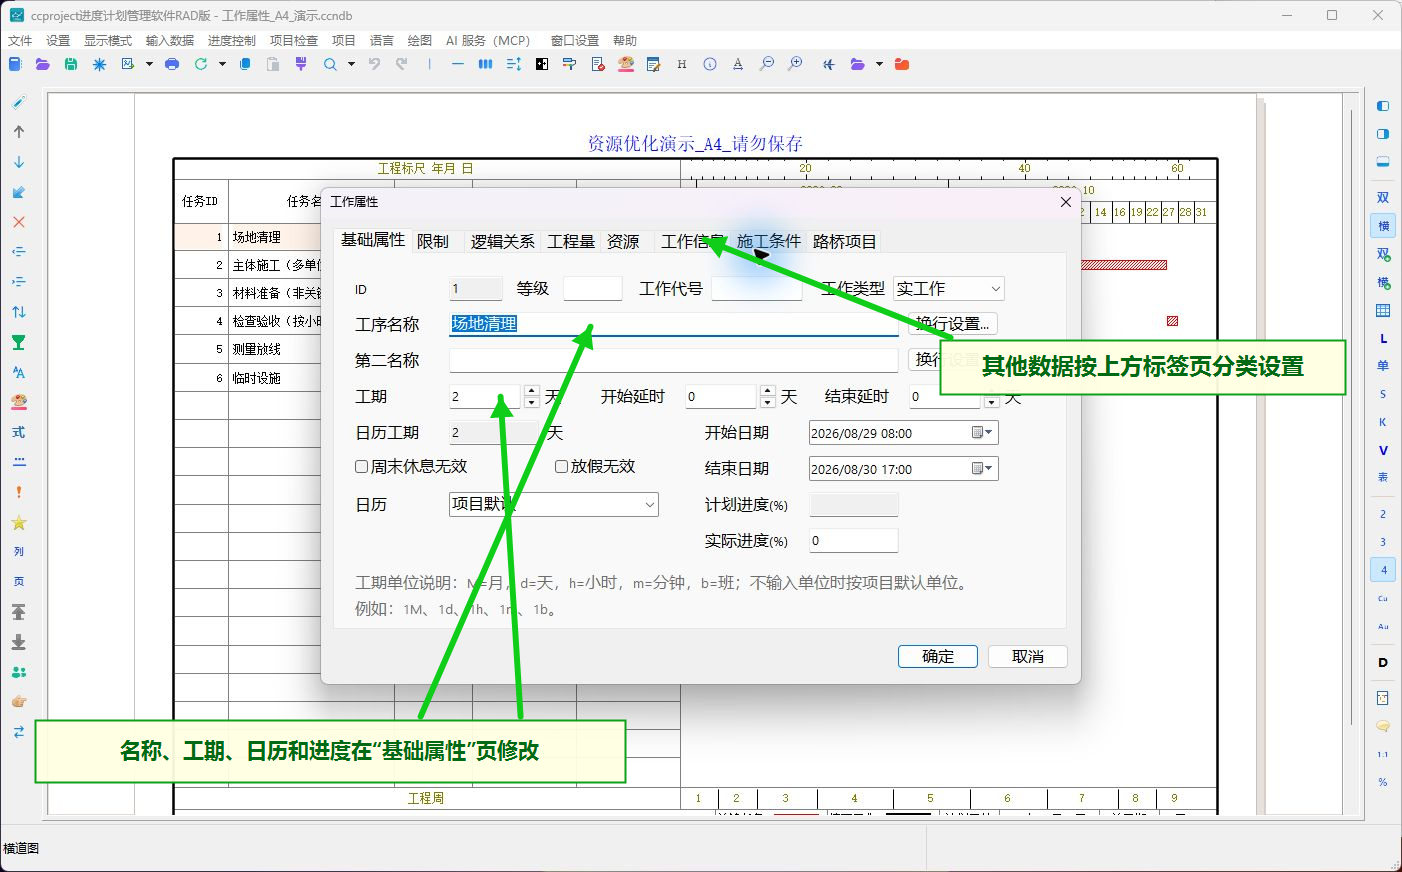Close the 工作属性 dialog
The height and width of the screenshot is (872, 1402).
tap(1065, 201)
